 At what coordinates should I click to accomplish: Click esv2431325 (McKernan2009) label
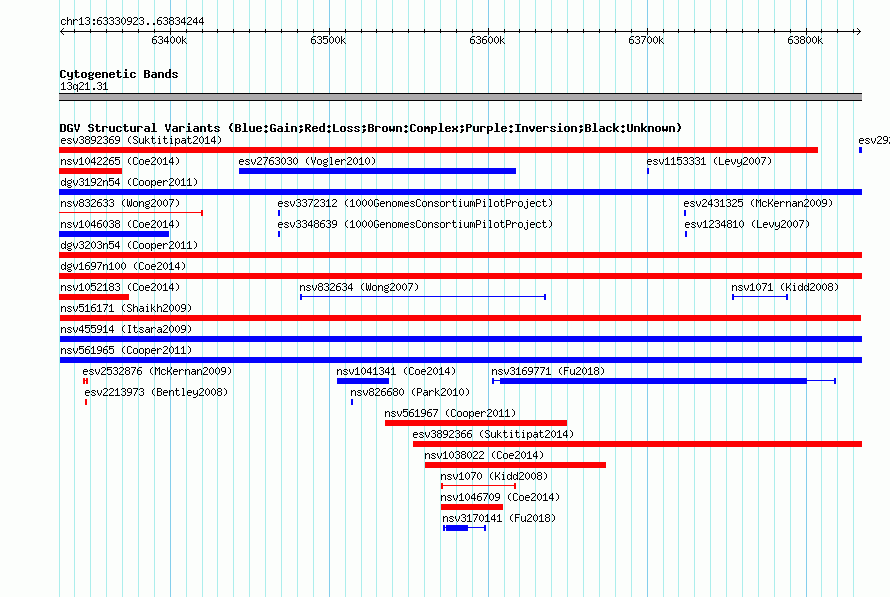(758, 203)
